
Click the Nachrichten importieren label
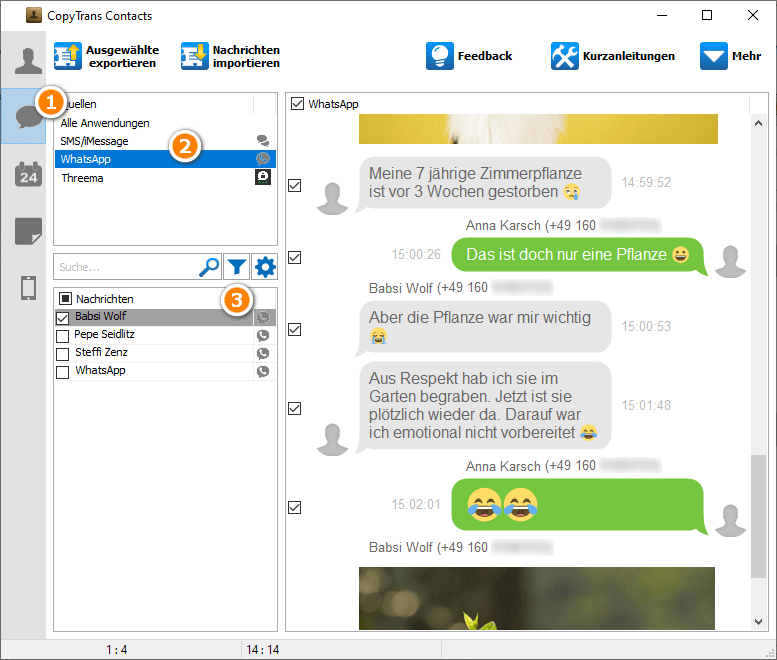[x=246, y=56]
